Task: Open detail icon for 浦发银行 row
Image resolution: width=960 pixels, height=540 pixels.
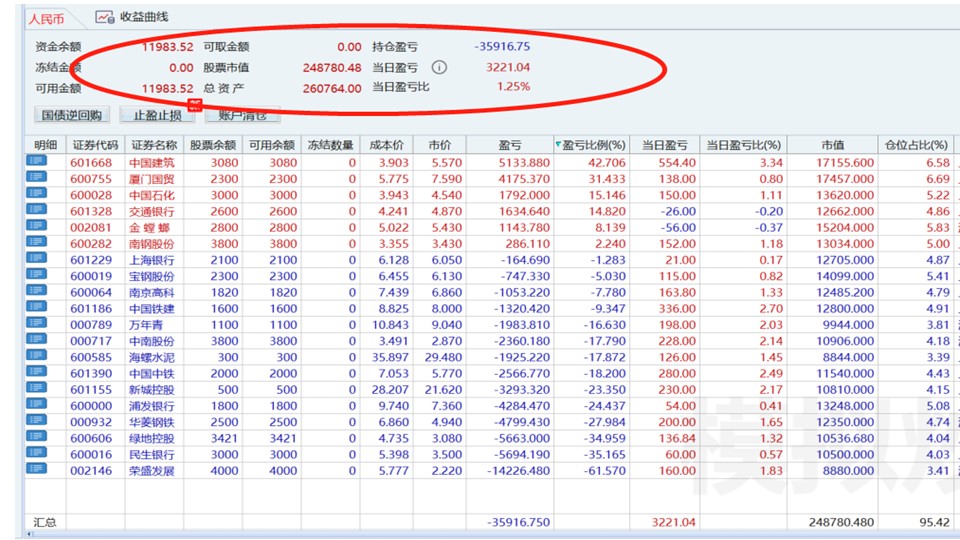Action: 36,404
